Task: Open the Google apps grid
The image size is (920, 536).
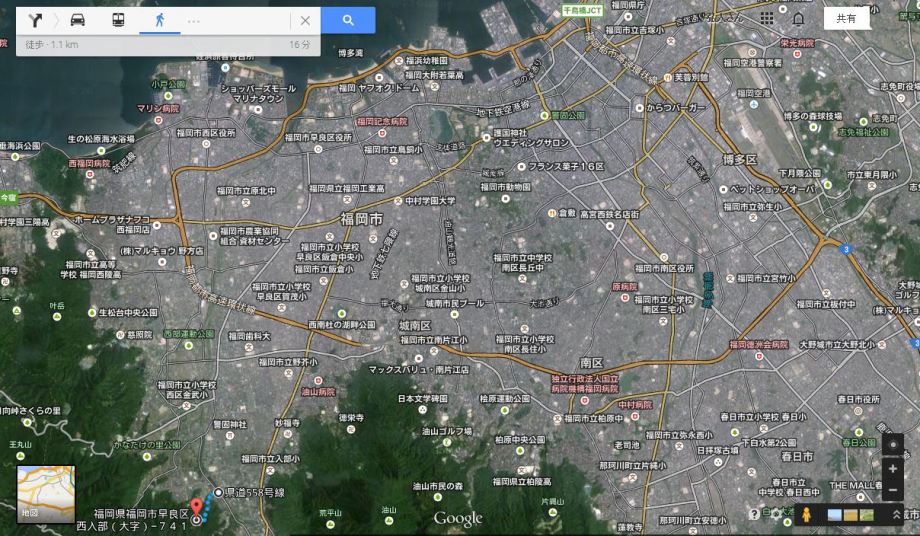Action: pyautogui.click(x=767, y=18)
